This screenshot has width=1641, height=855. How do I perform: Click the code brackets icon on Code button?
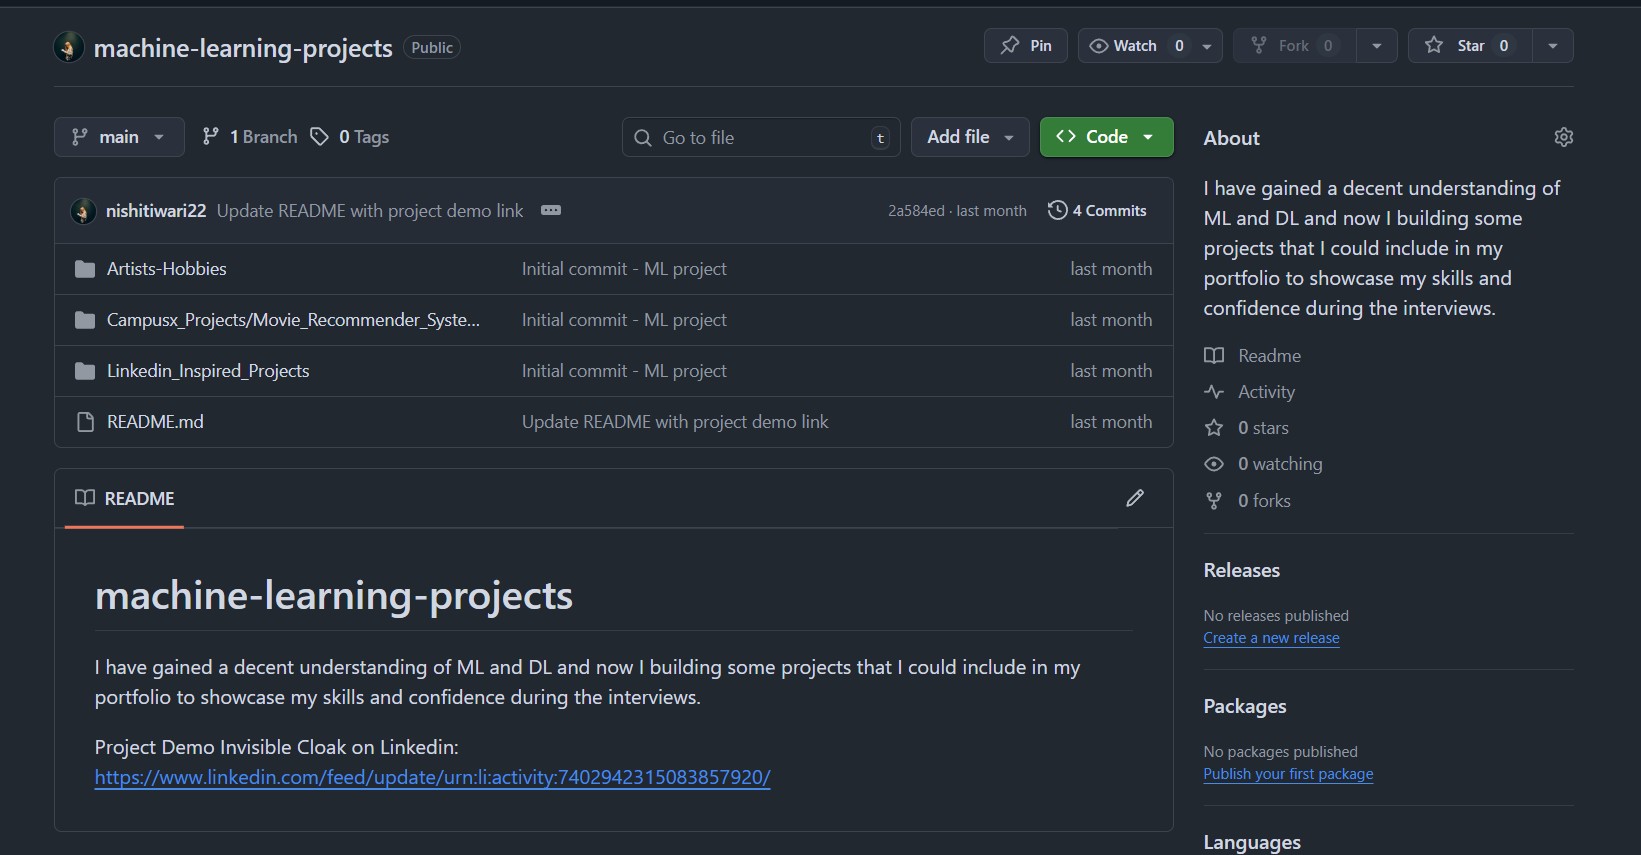[1066, 137]
